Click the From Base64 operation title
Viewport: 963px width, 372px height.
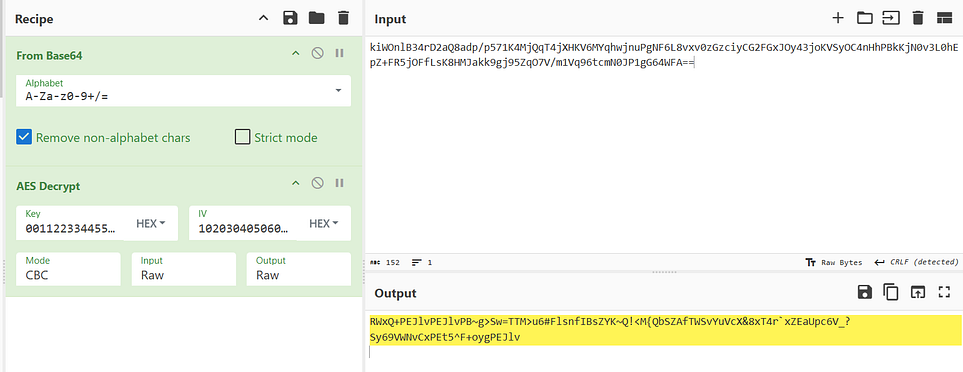pyautogui.click(x=49, y=56)
